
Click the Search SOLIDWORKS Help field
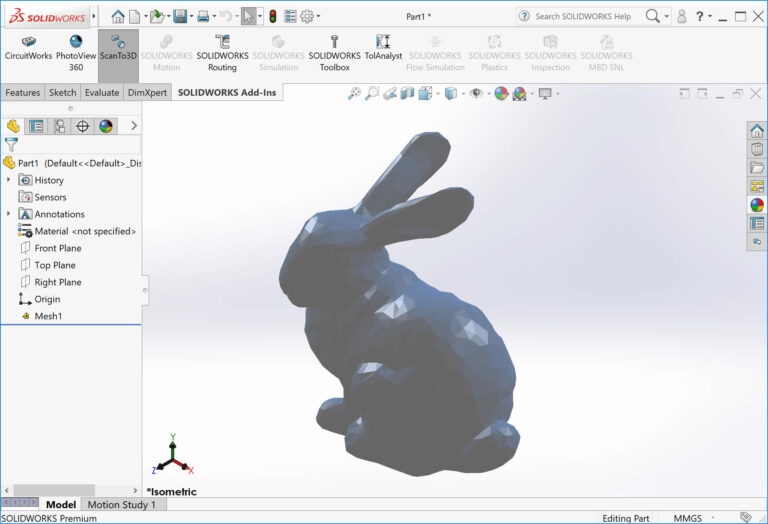[x=583, y=16]
